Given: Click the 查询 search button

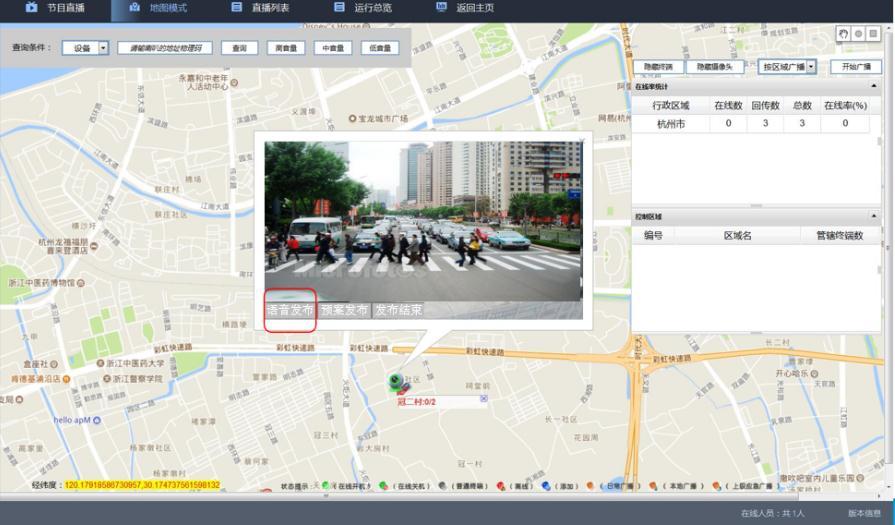Looking at the screenshot, I should coord(239,48).
